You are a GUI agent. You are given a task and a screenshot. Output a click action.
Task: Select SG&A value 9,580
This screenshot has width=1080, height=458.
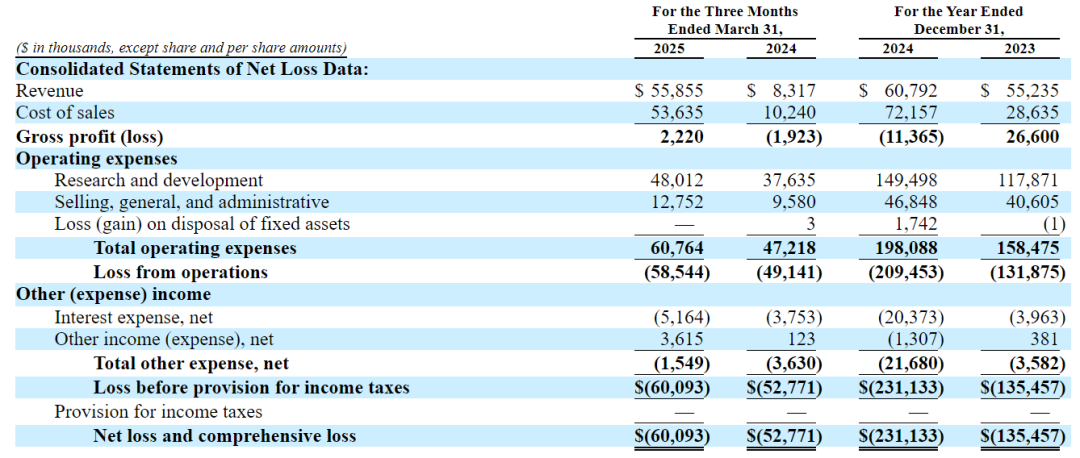pos(793,202)
